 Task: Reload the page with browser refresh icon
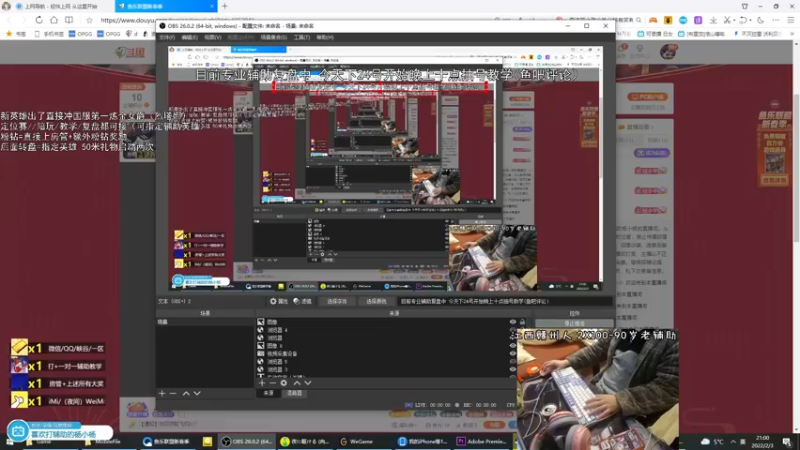[x=39, y=20]
